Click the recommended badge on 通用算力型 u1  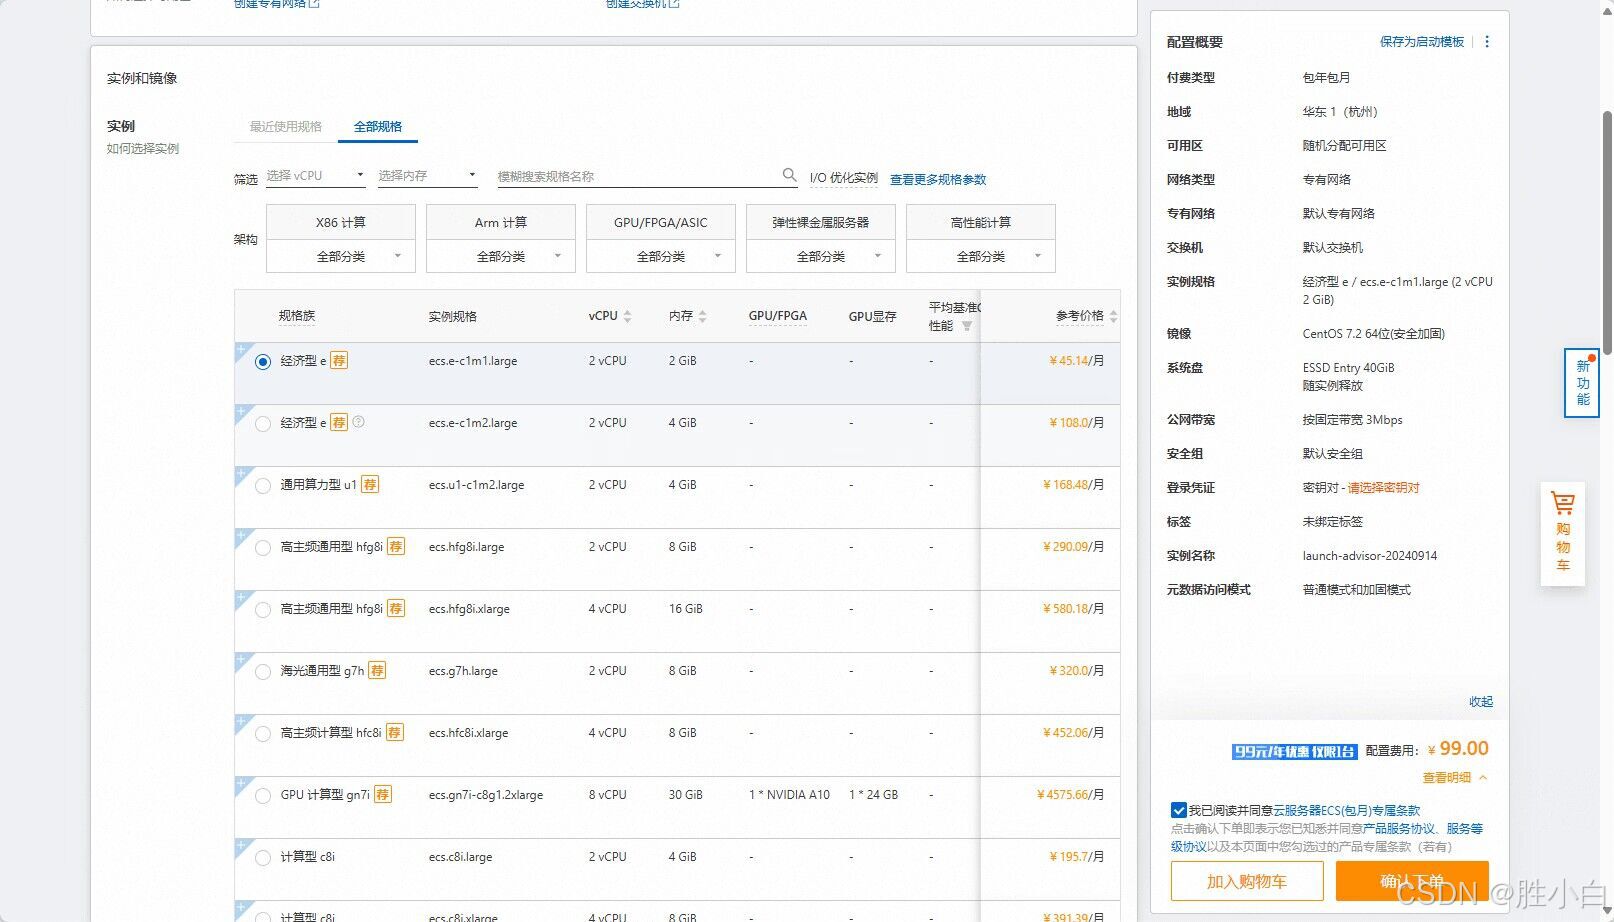370,485
